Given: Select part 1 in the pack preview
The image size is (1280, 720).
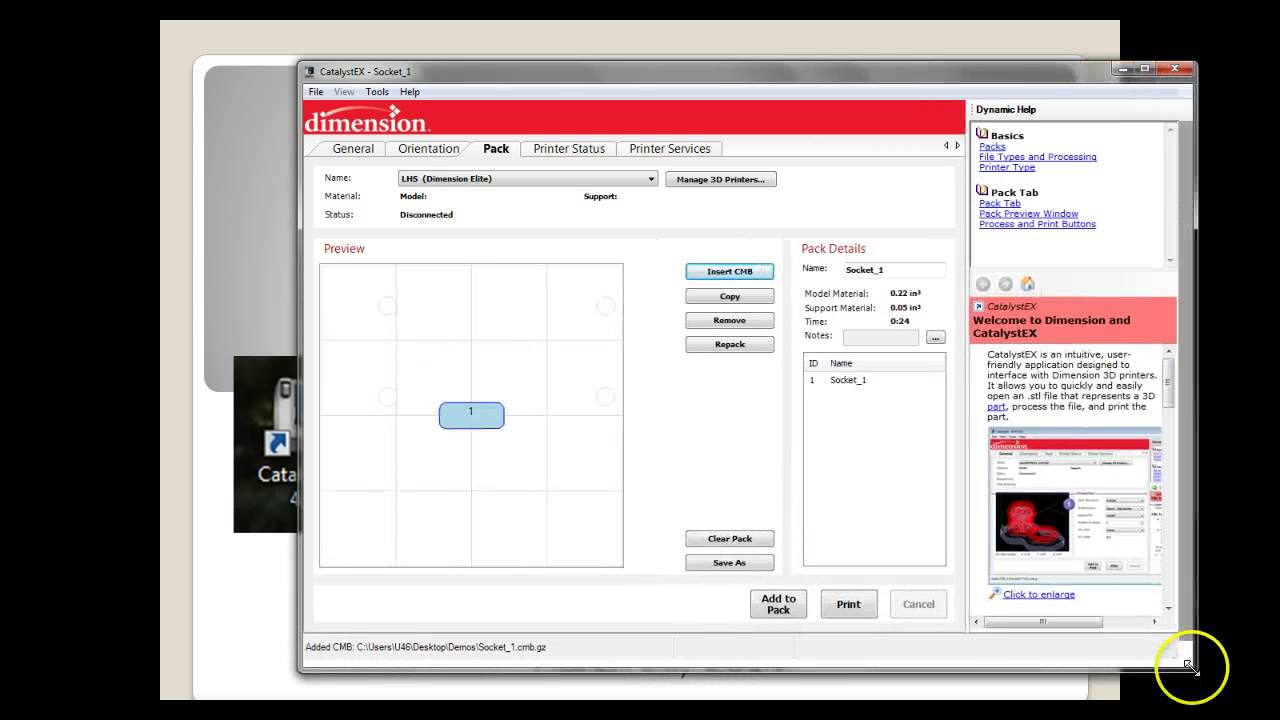Looking at the screenshot, I should point(471,415).
